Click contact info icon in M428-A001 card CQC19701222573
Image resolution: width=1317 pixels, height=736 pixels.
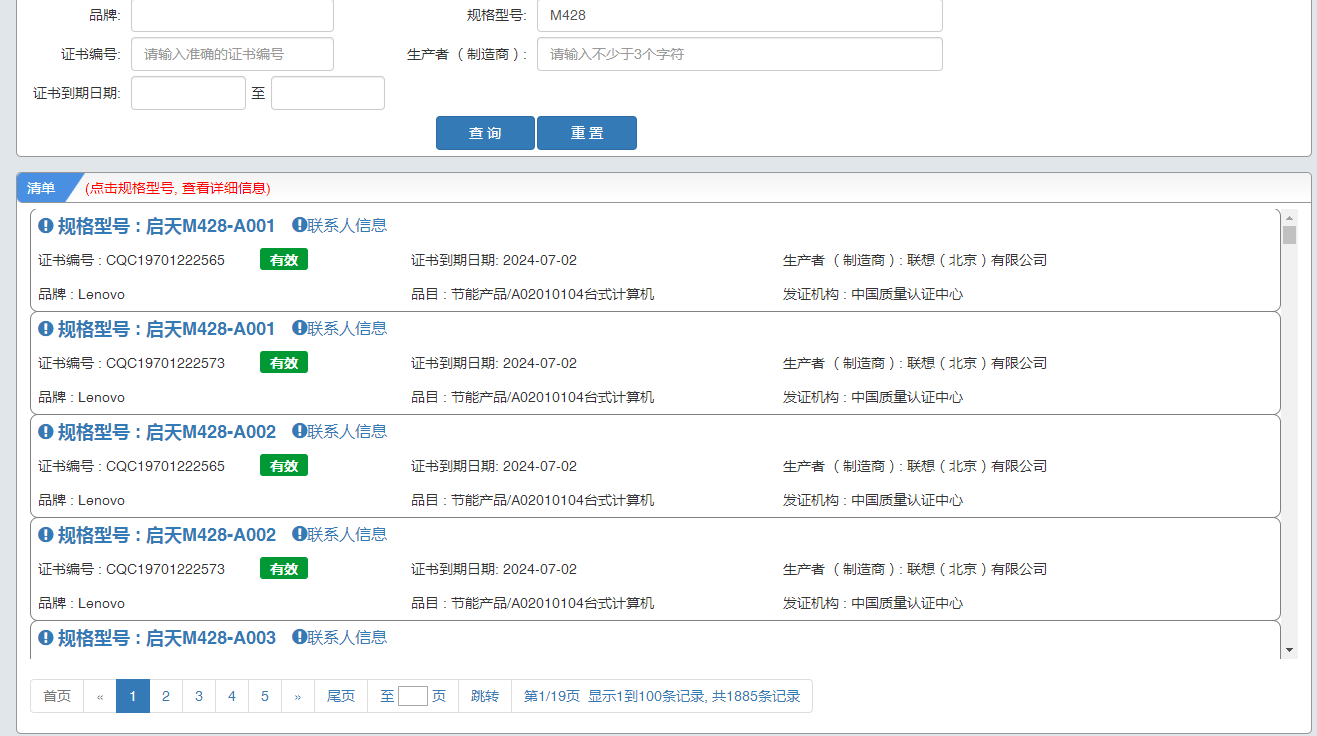click(x=299, y=328)
